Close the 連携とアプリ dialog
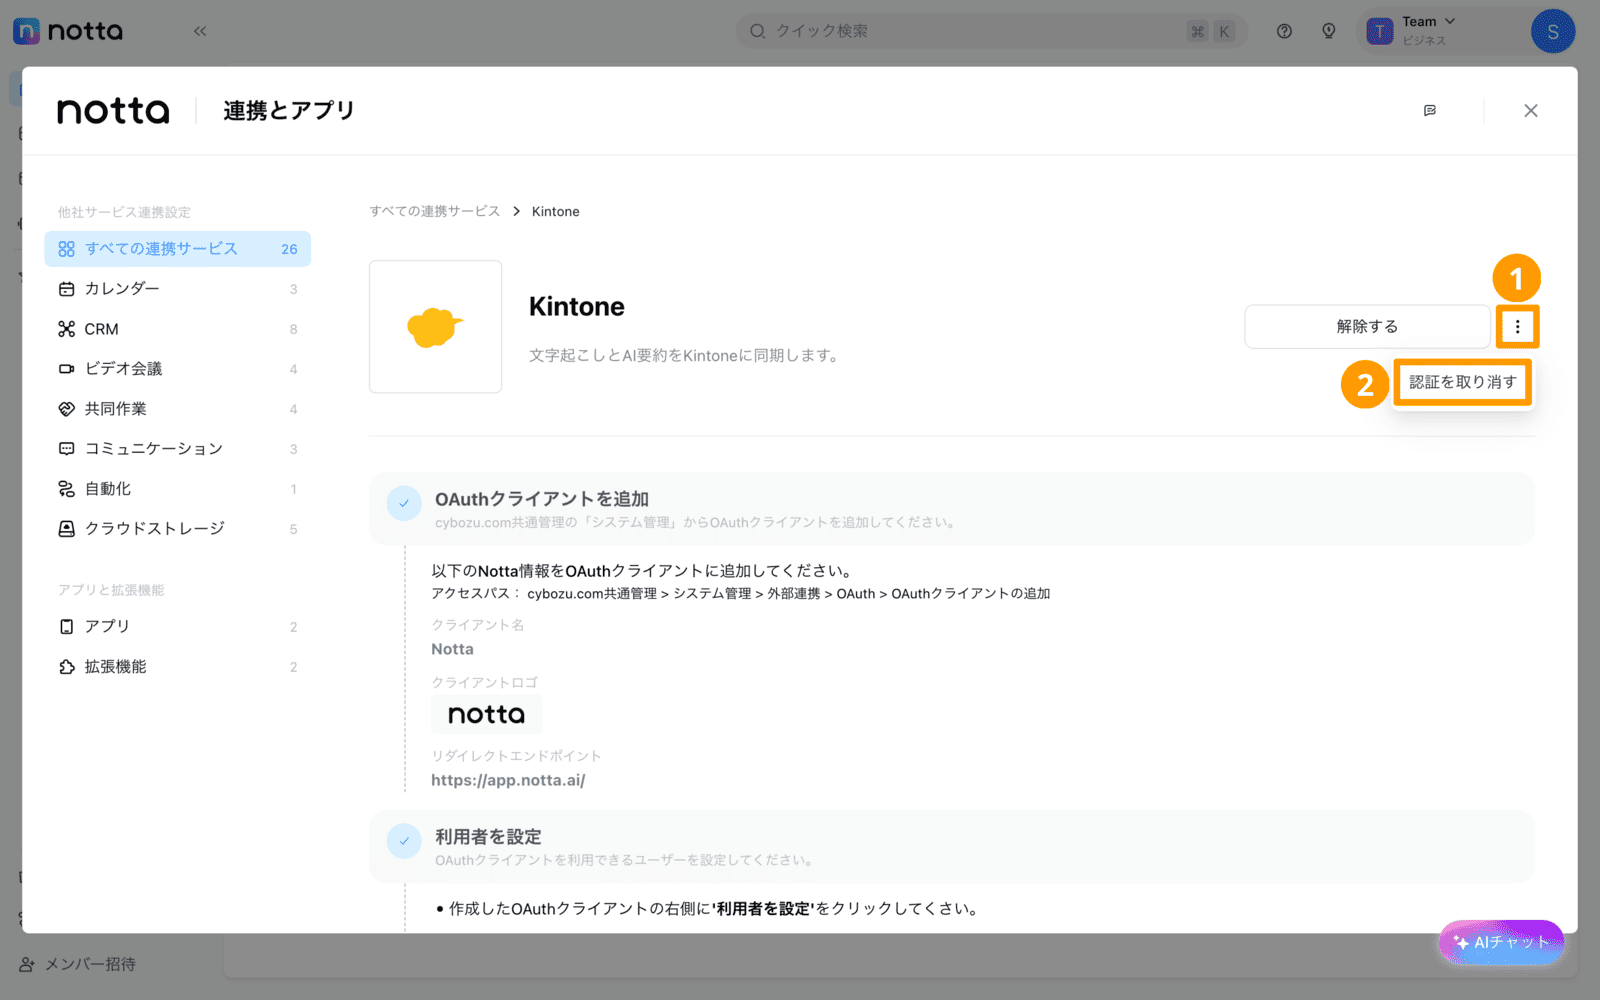 click(1530, 111)
